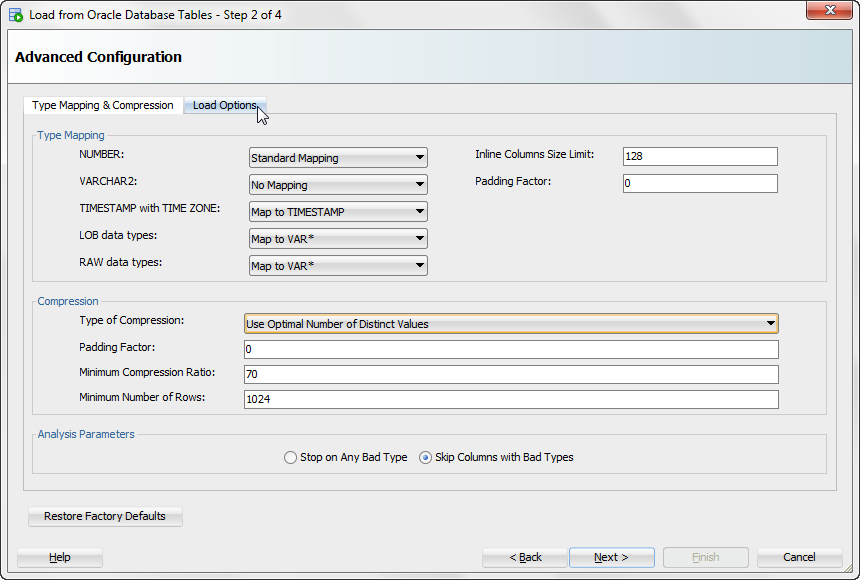Click Restore Factory Defaults button
860x580 pixels.
coord(105,516)
